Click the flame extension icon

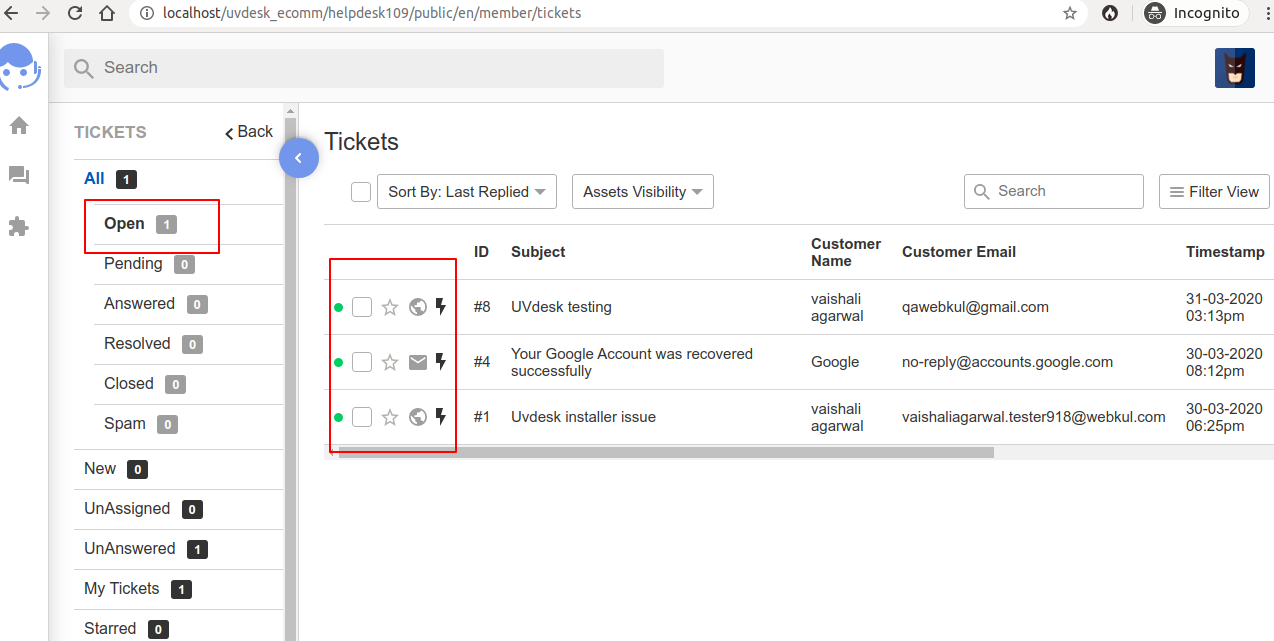[1110, 13]
